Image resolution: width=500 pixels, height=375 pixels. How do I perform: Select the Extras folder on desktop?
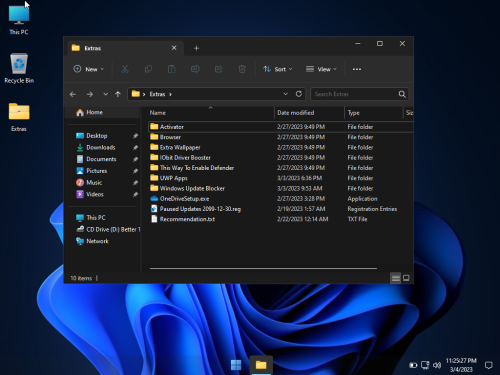[19, 117]
